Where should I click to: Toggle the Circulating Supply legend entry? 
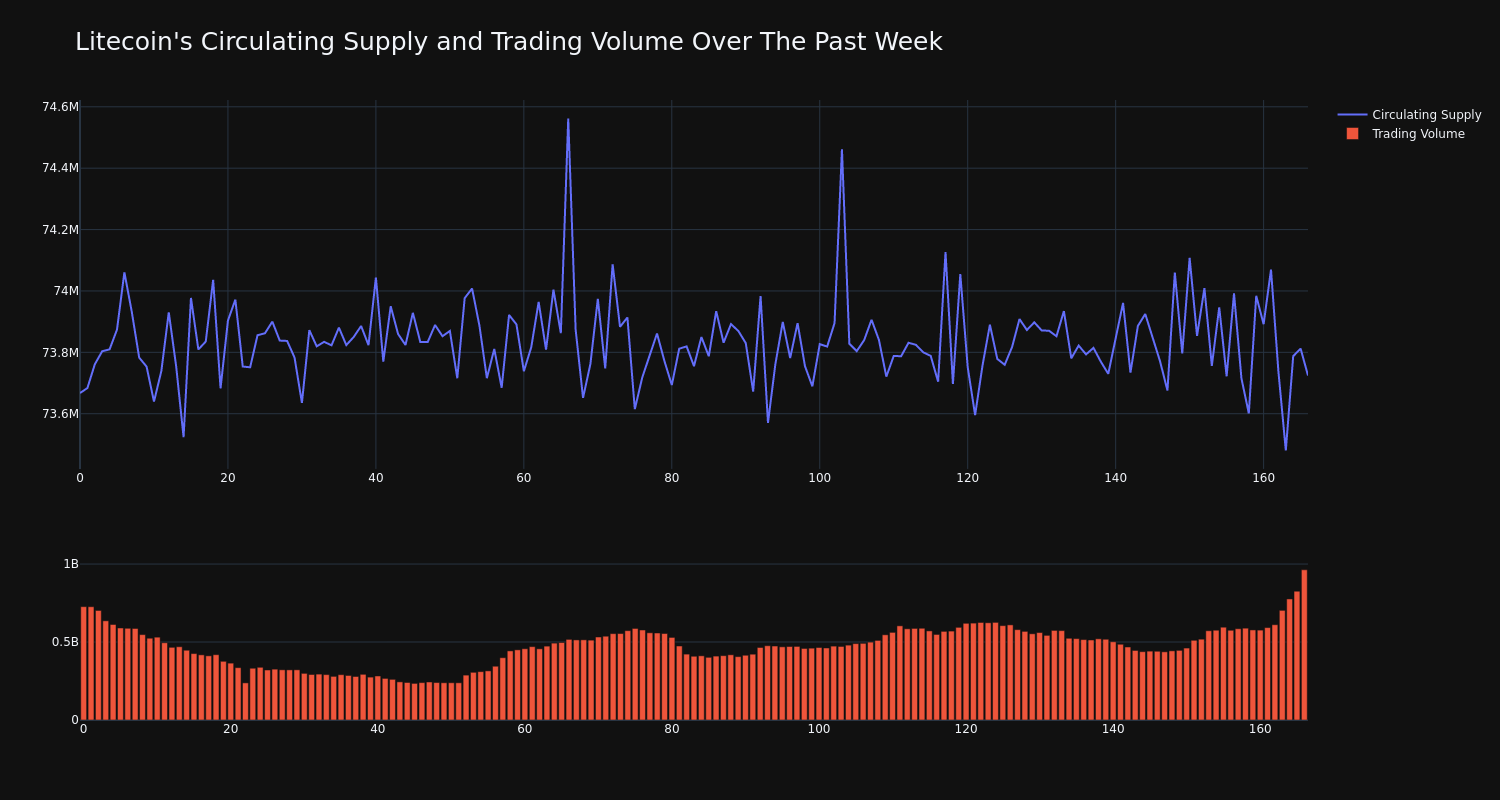tap(1409, 115)
